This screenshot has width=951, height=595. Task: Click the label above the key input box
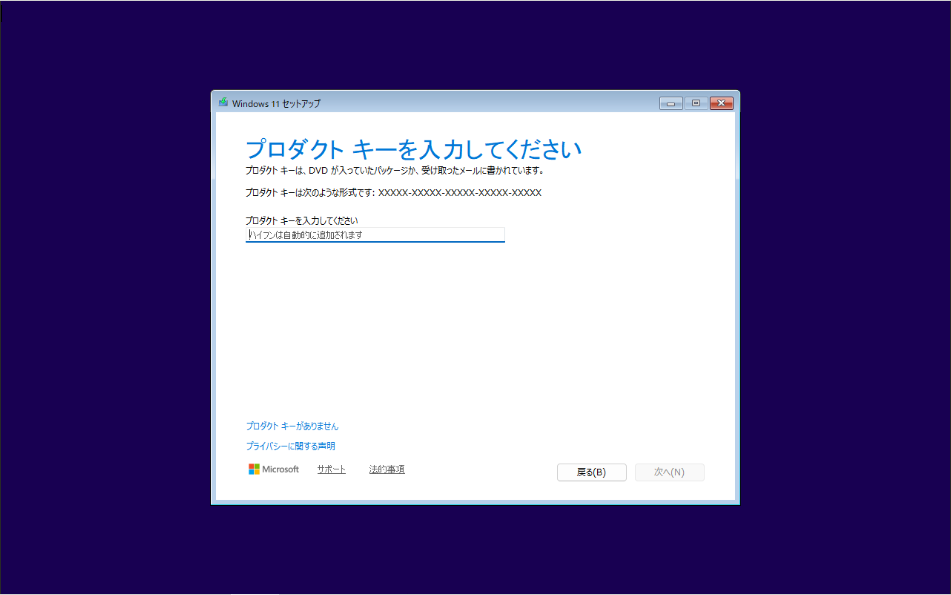click(300, 219)
